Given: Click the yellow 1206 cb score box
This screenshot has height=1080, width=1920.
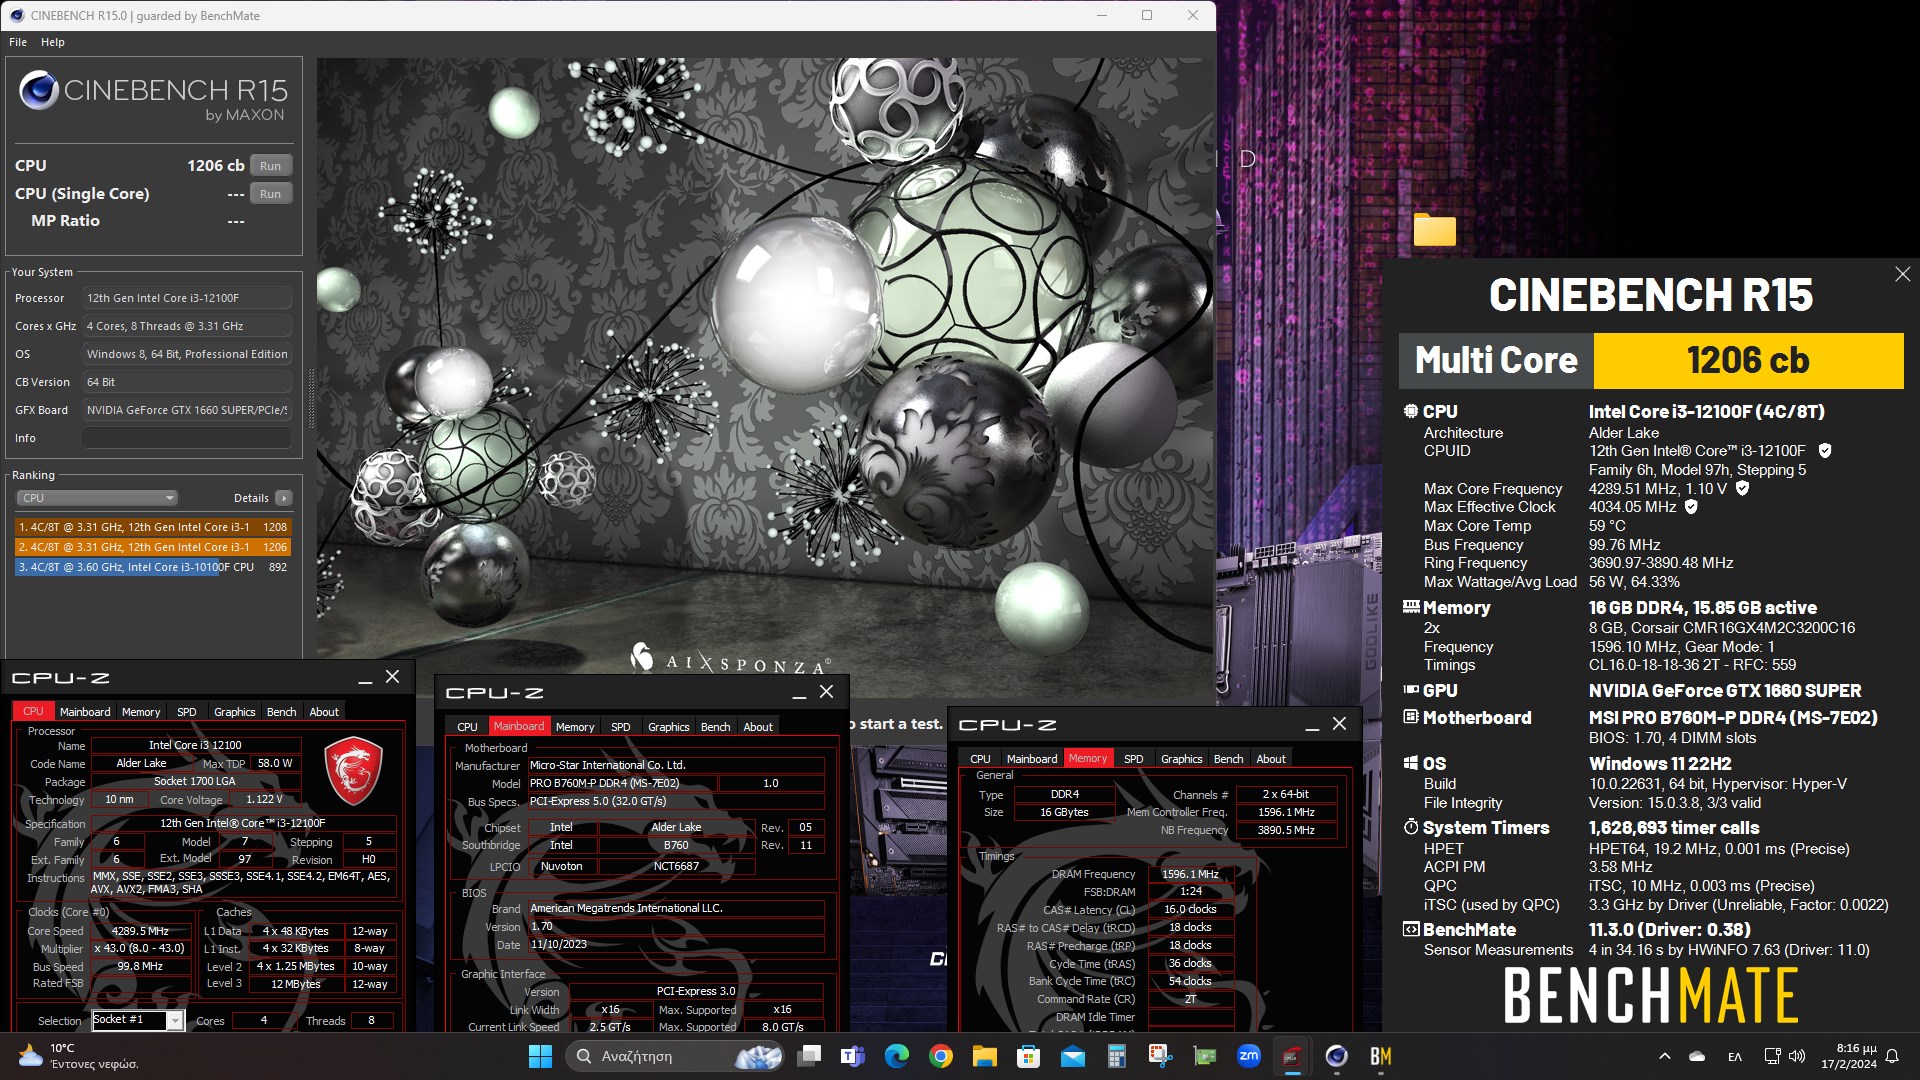Looking at the screenshot, I should 1748,361.
